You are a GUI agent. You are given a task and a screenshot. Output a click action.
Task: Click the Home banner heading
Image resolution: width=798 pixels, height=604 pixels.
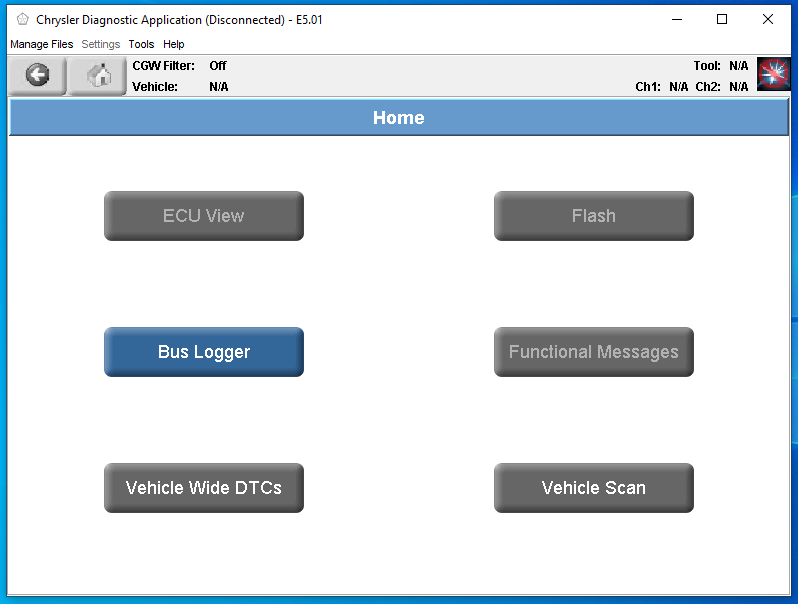tap(398, 118)
